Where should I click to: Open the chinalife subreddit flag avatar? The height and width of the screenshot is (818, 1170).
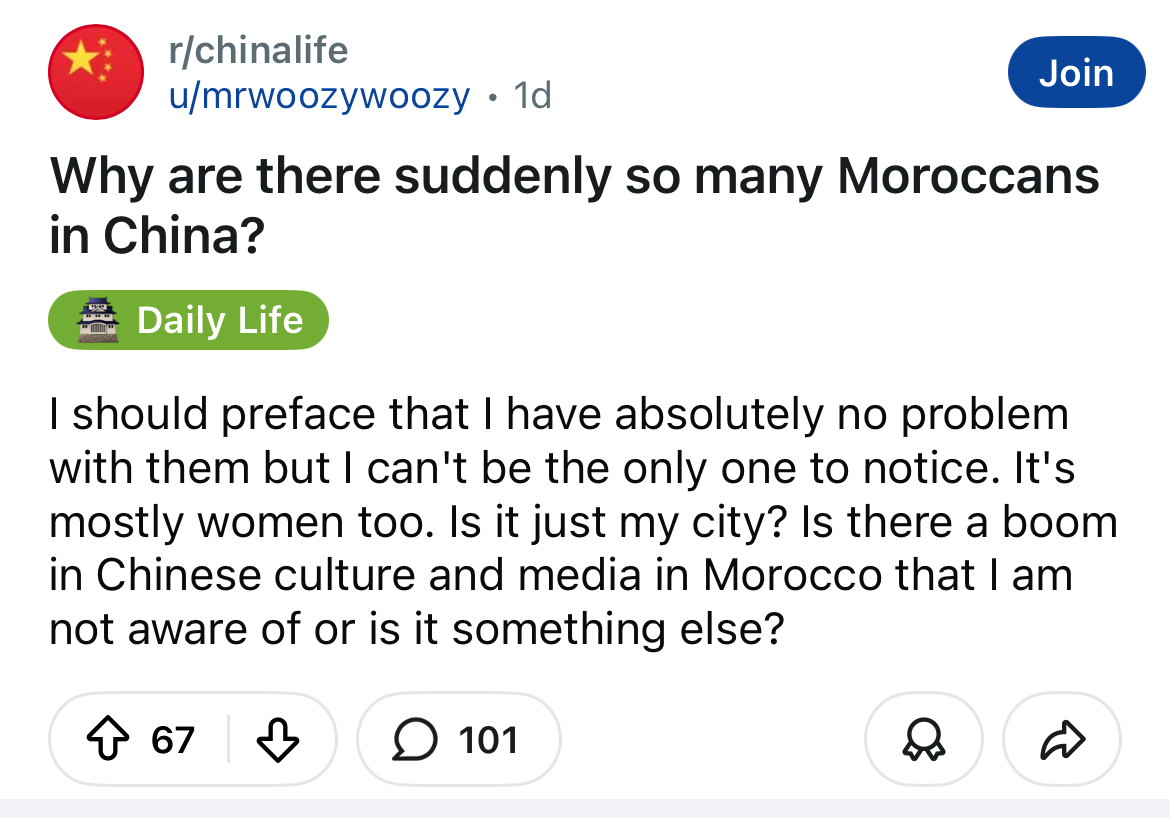(x=96, y=72)
